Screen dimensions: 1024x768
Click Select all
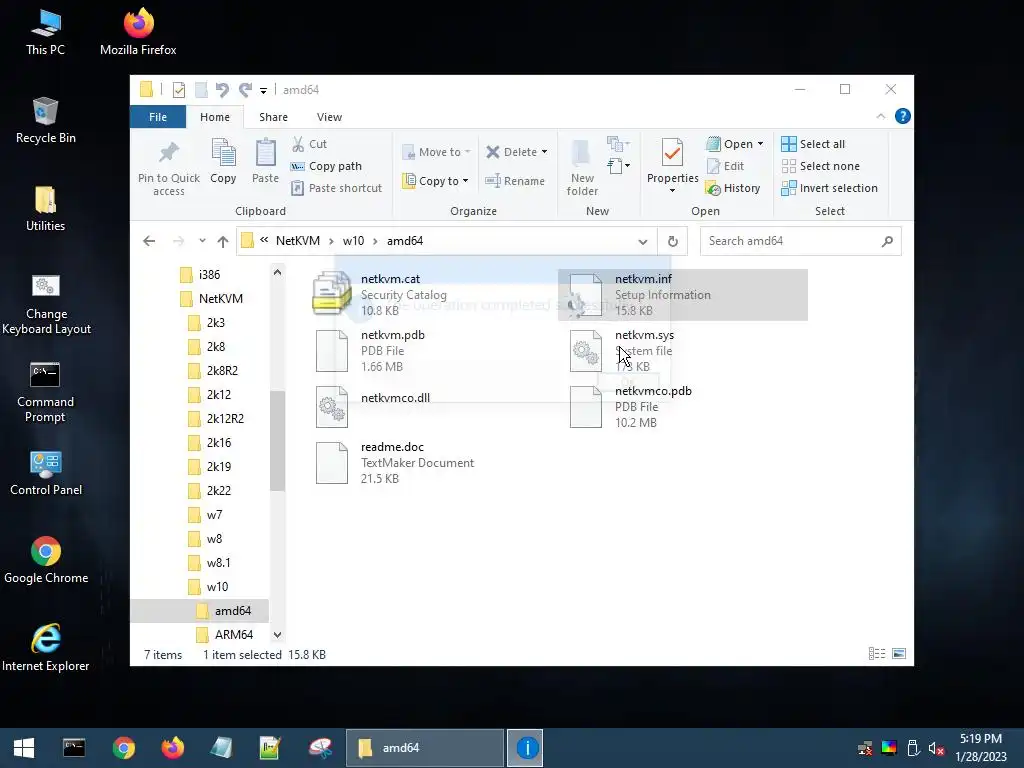pos(813,144)
